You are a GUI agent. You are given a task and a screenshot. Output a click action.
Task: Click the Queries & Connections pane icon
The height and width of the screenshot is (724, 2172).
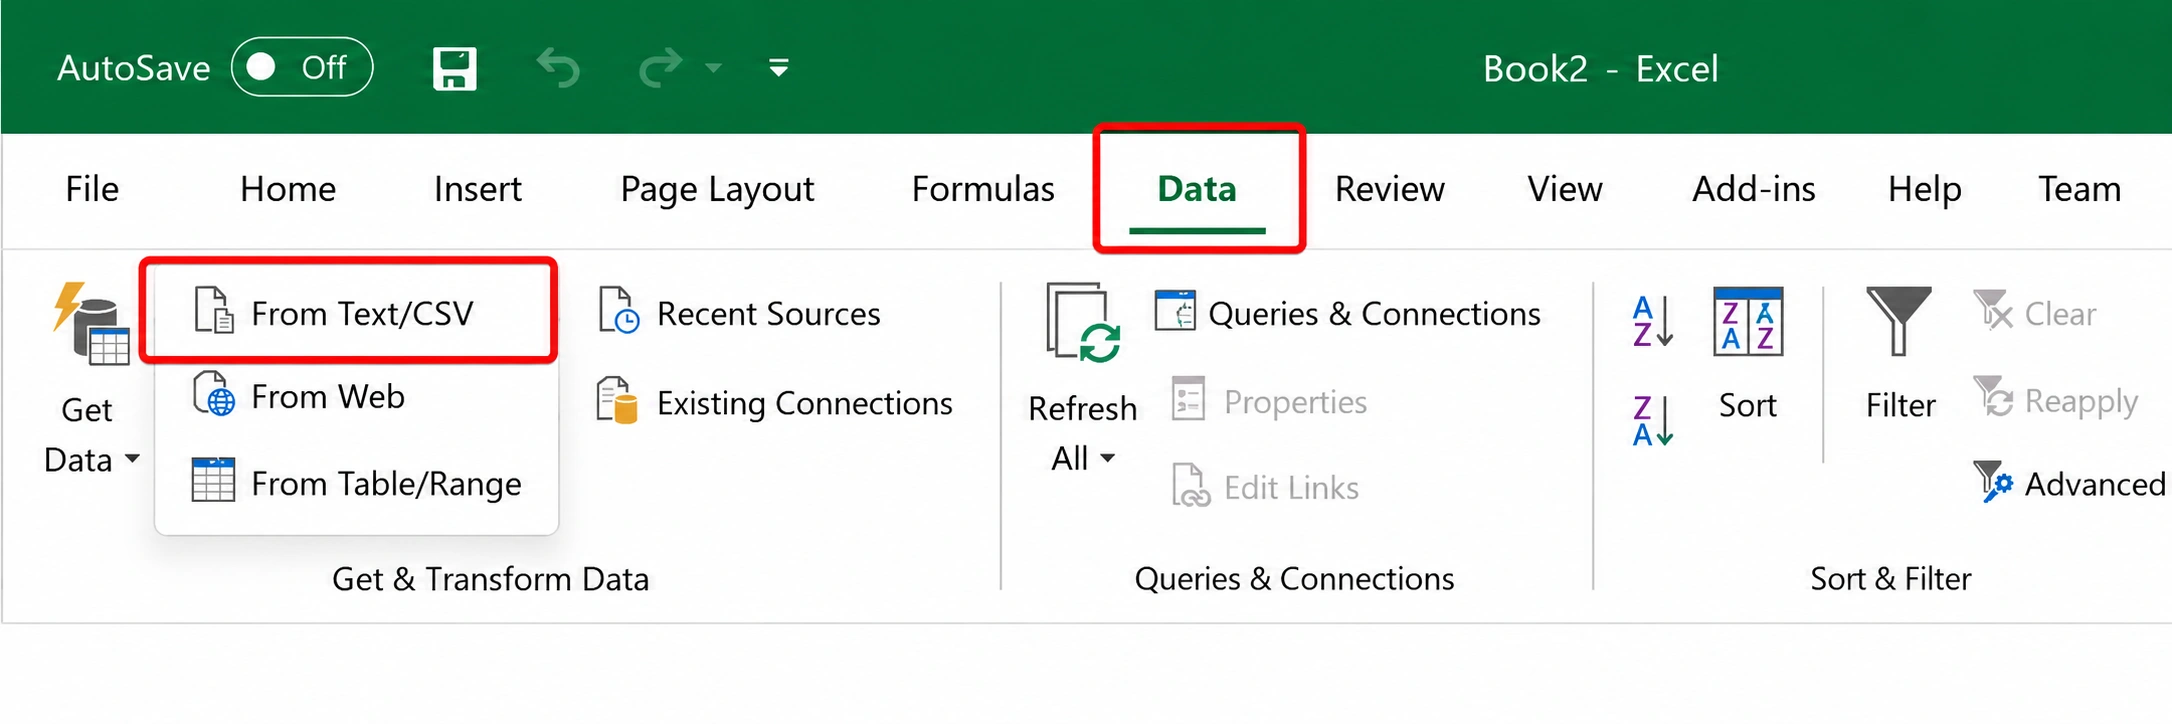1175,310
